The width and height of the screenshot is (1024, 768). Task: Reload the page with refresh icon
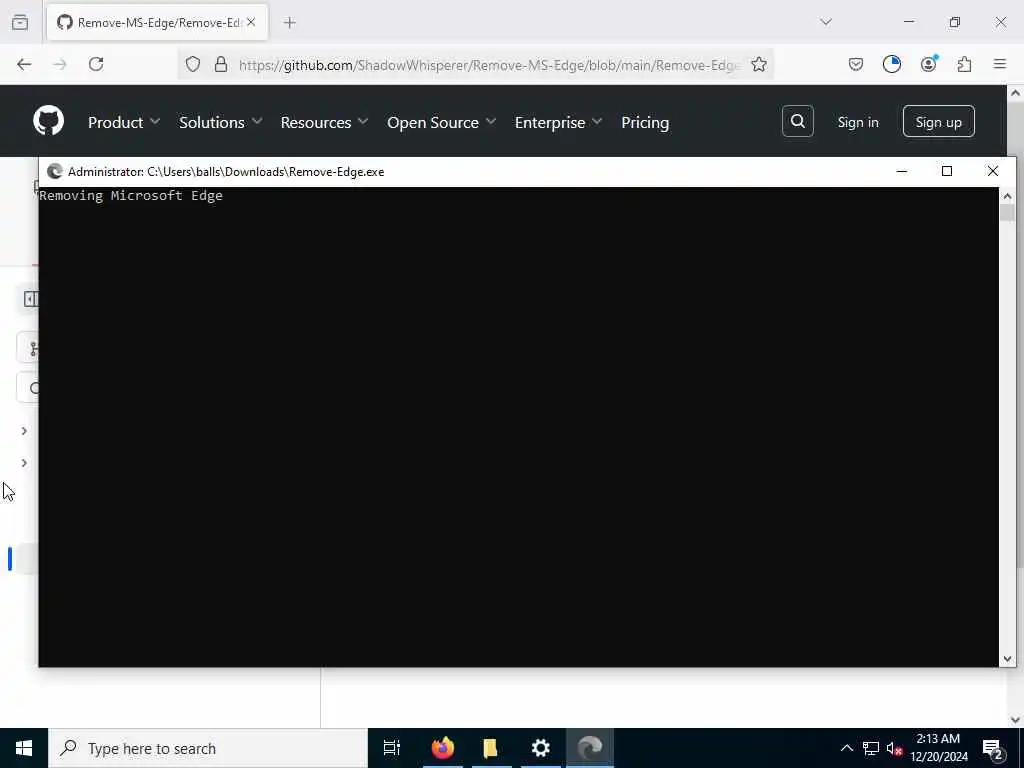pyautogui.click(x=96, y=64)
